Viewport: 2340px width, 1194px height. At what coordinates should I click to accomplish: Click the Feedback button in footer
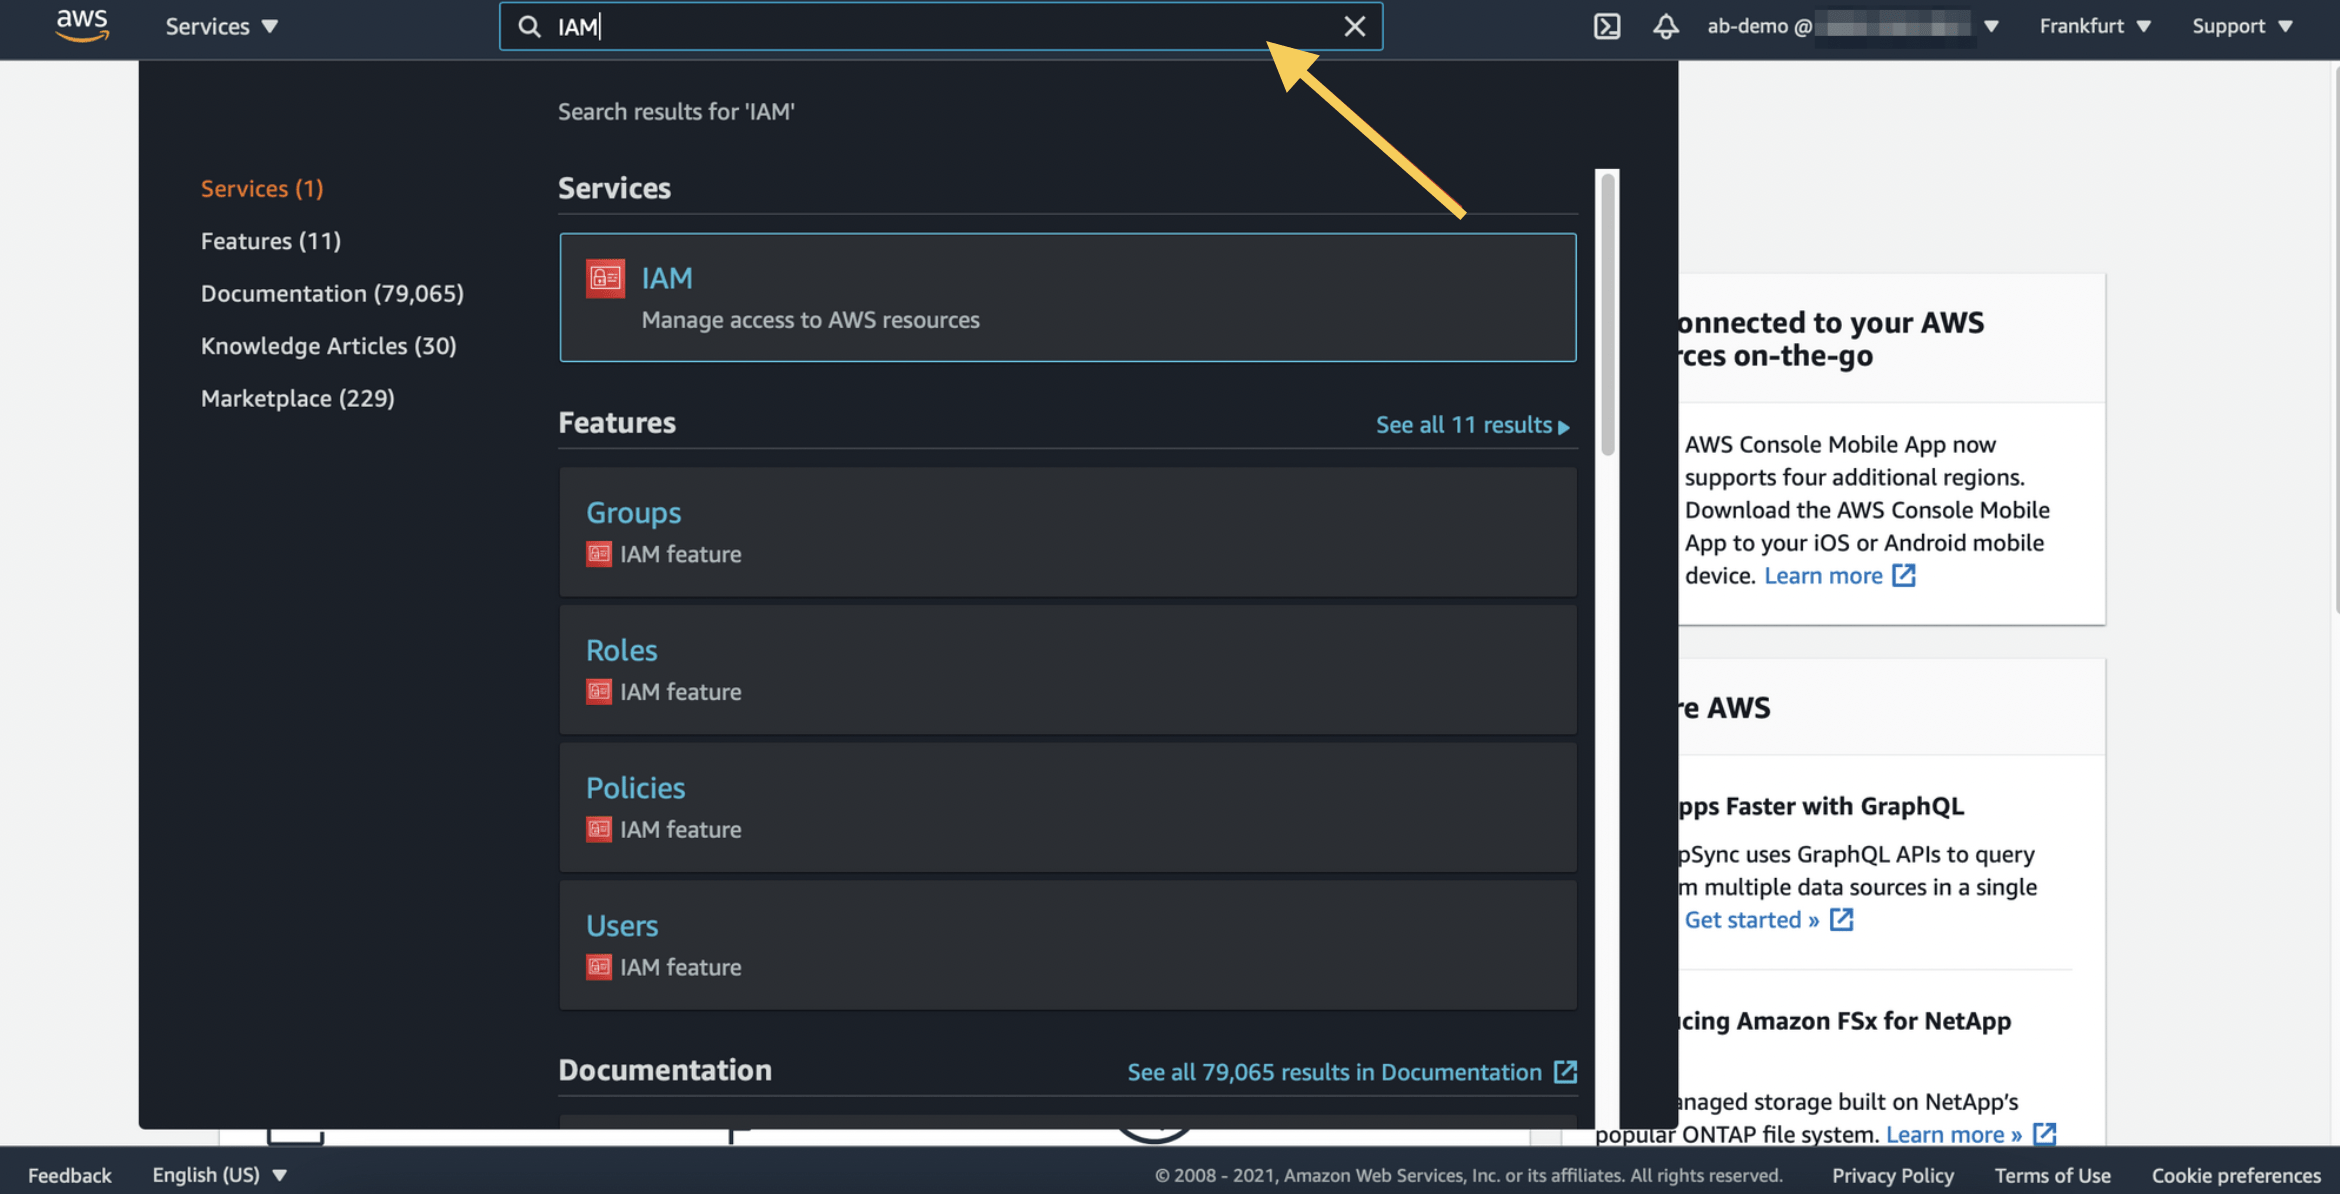point(69,1175)
